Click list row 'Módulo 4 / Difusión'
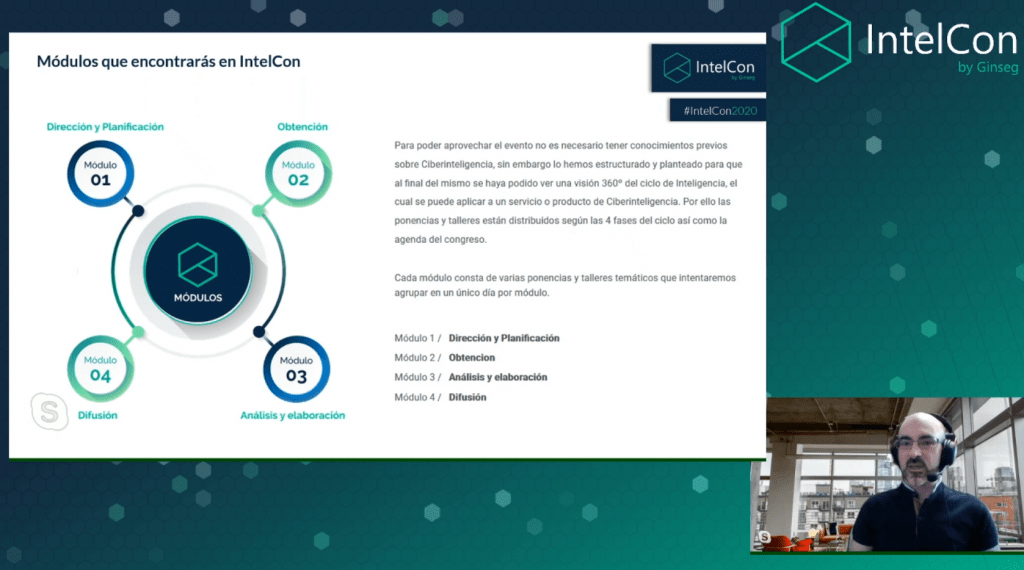The height and width of the screenshot is (570, 1024). 440,397
